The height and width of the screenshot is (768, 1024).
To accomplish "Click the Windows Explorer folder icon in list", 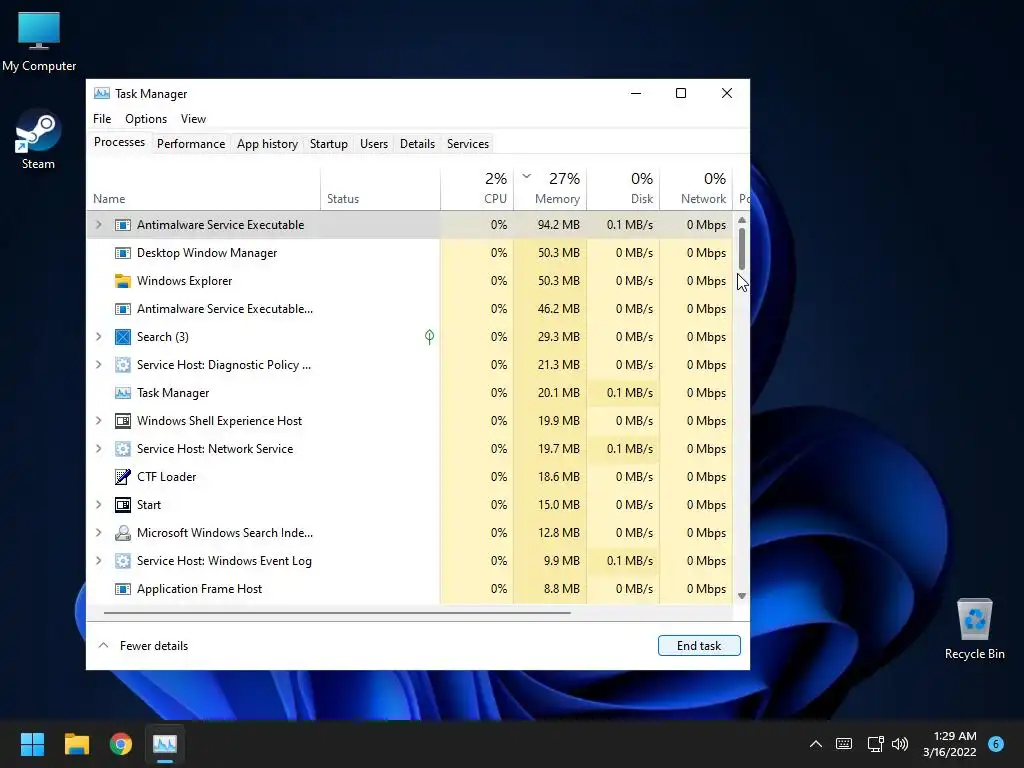I will [123, 281].
